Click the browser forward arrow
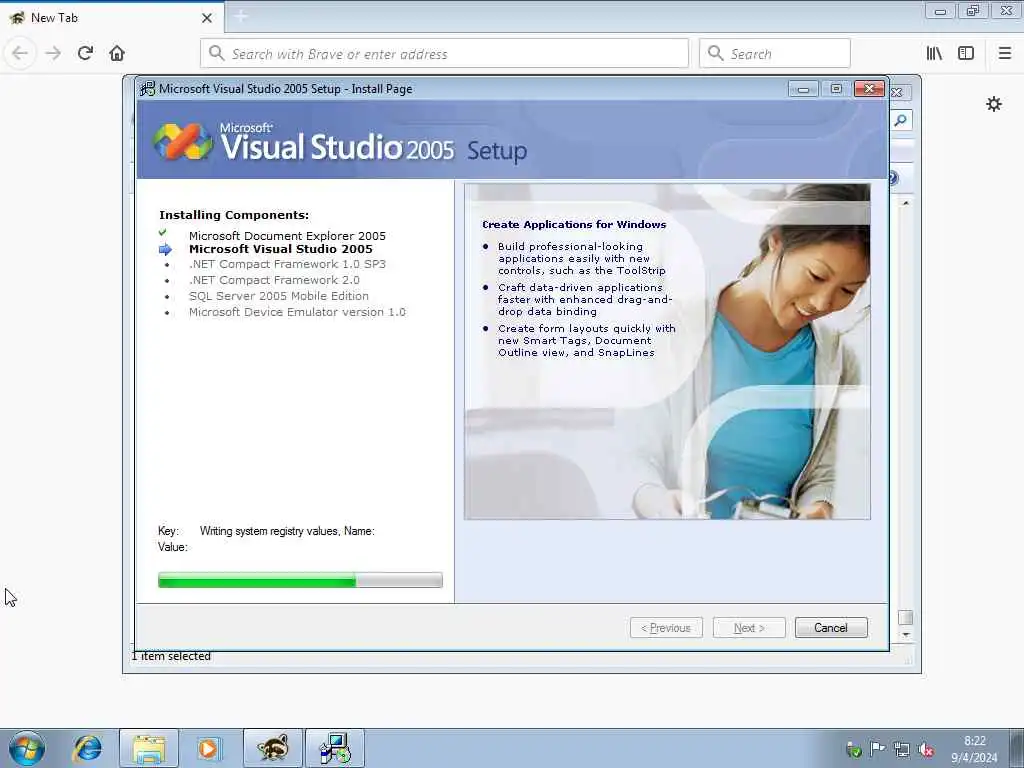1024x768 pixels. click(53, 53)
